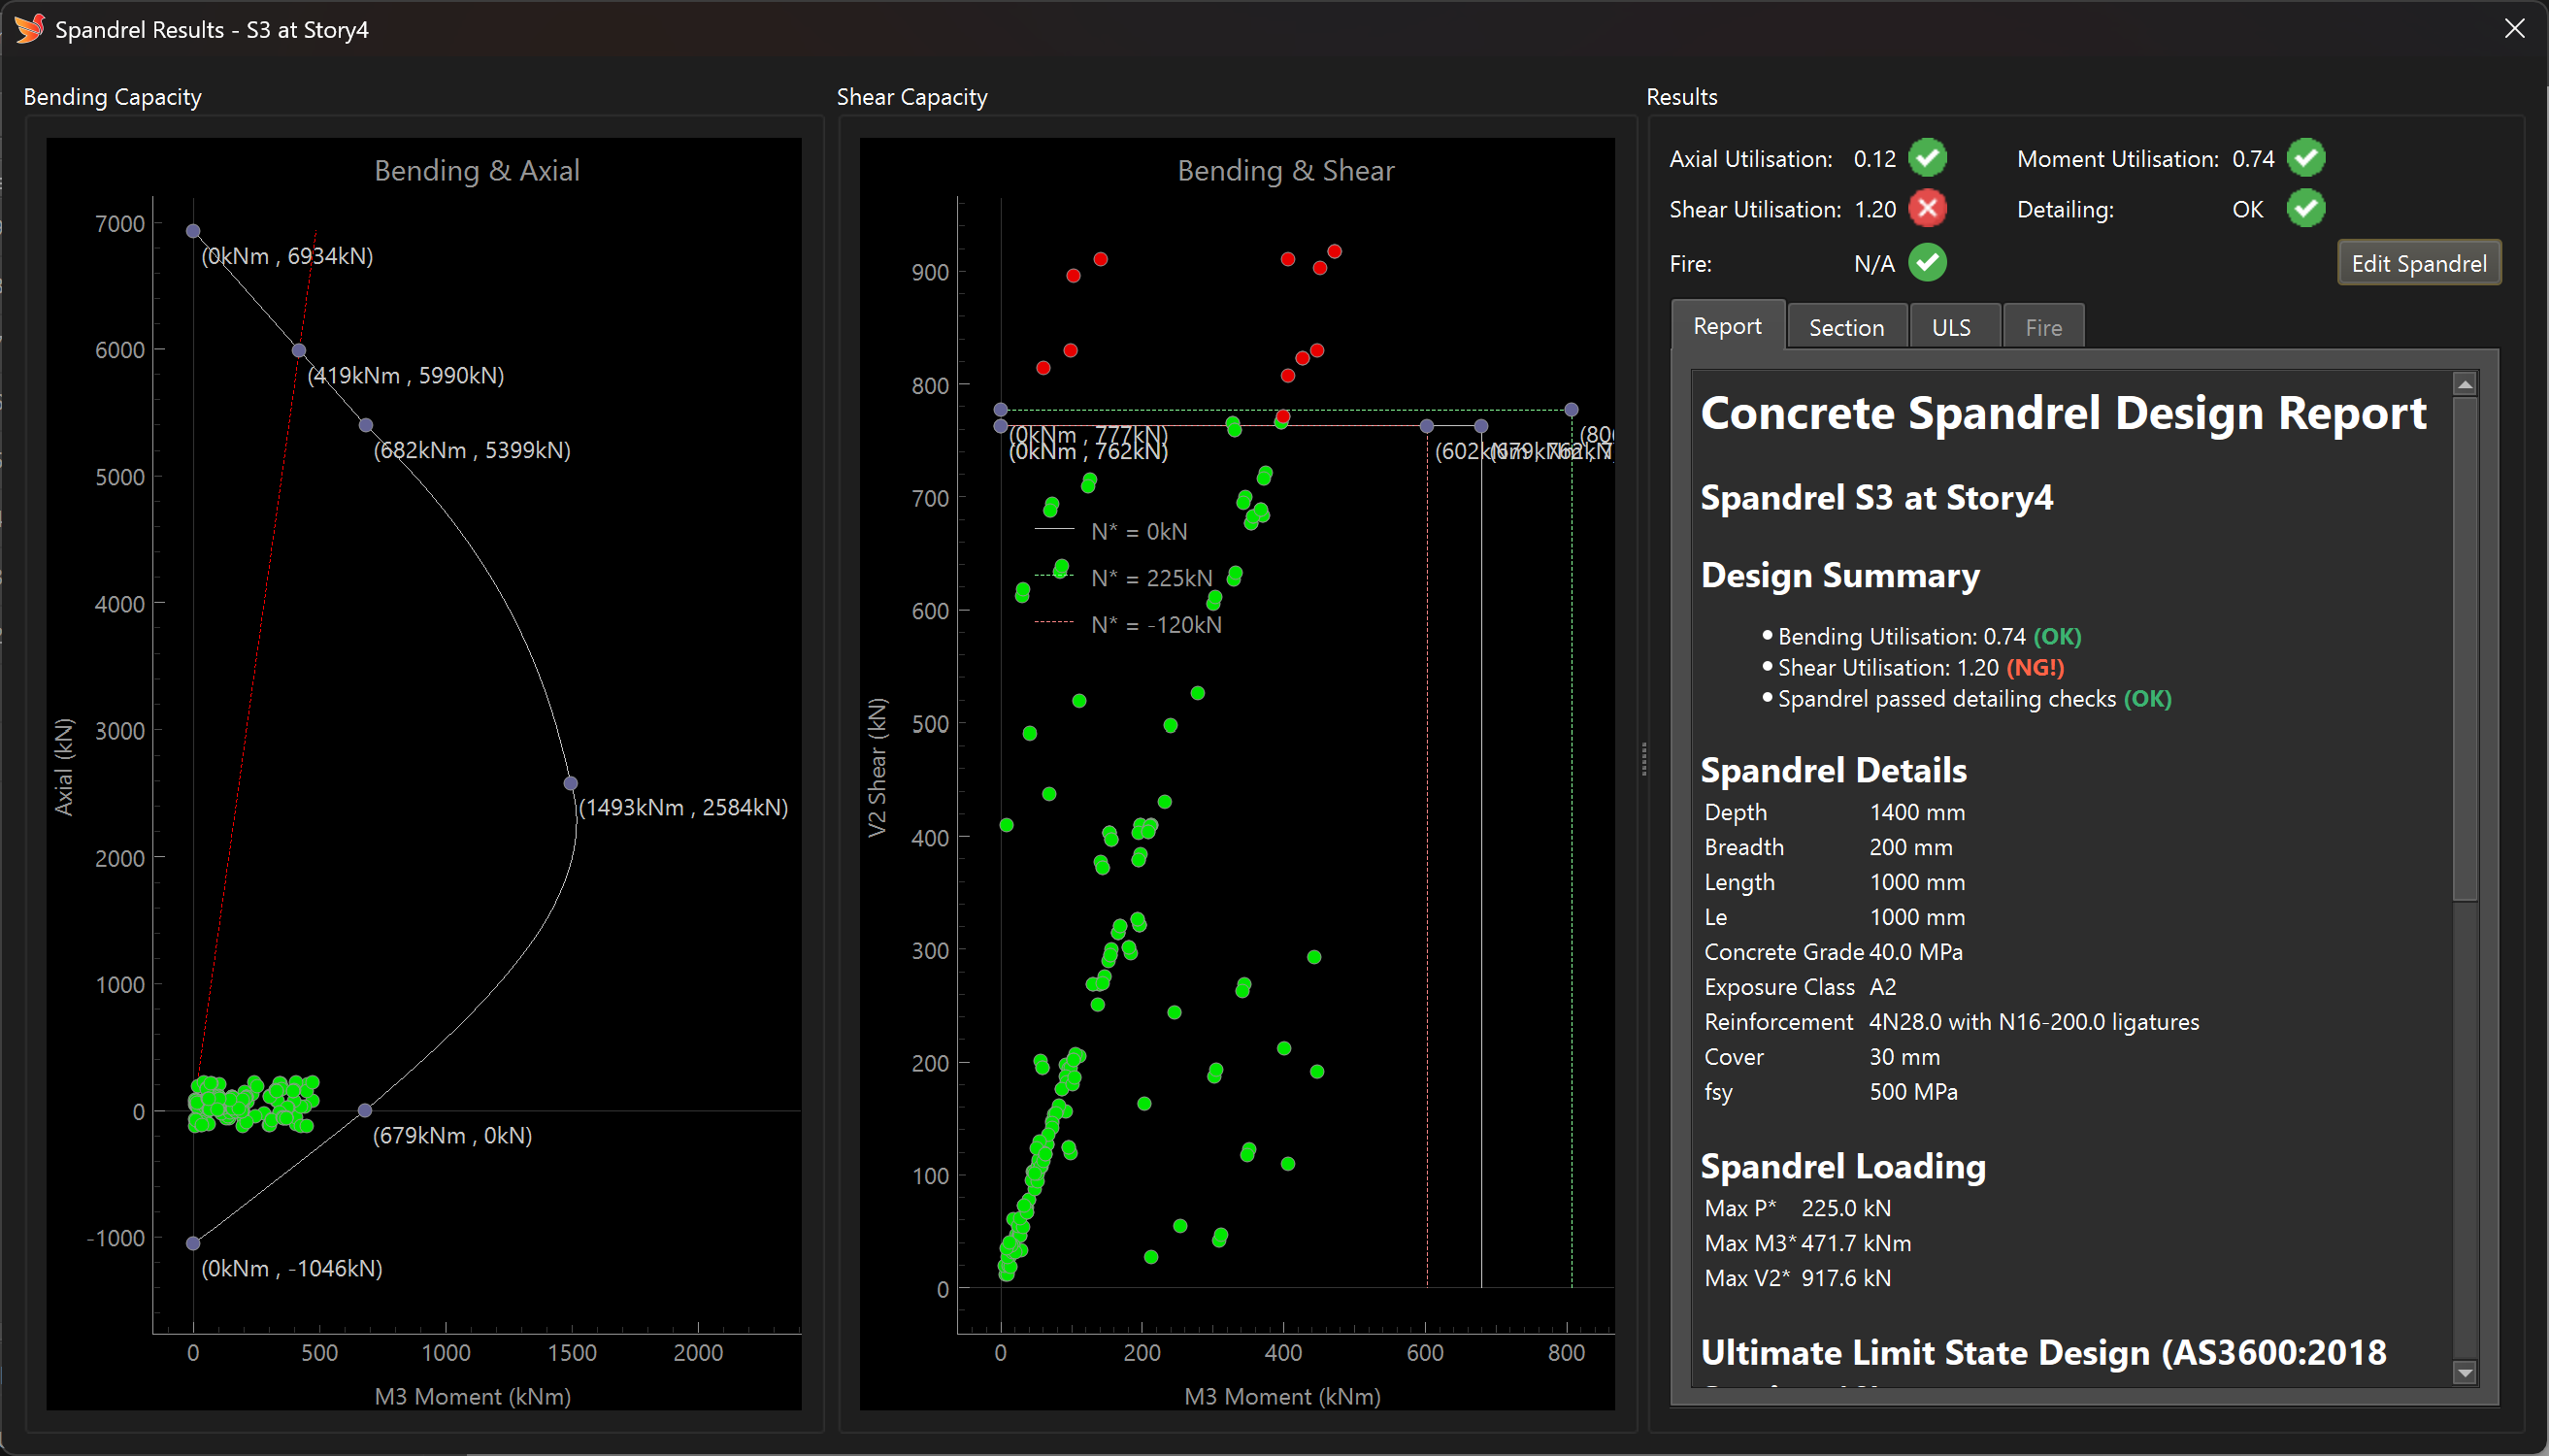2549x1456 pixels.
Task: Click the N* = 0kN legend entry
Action: coord(1111,531)
